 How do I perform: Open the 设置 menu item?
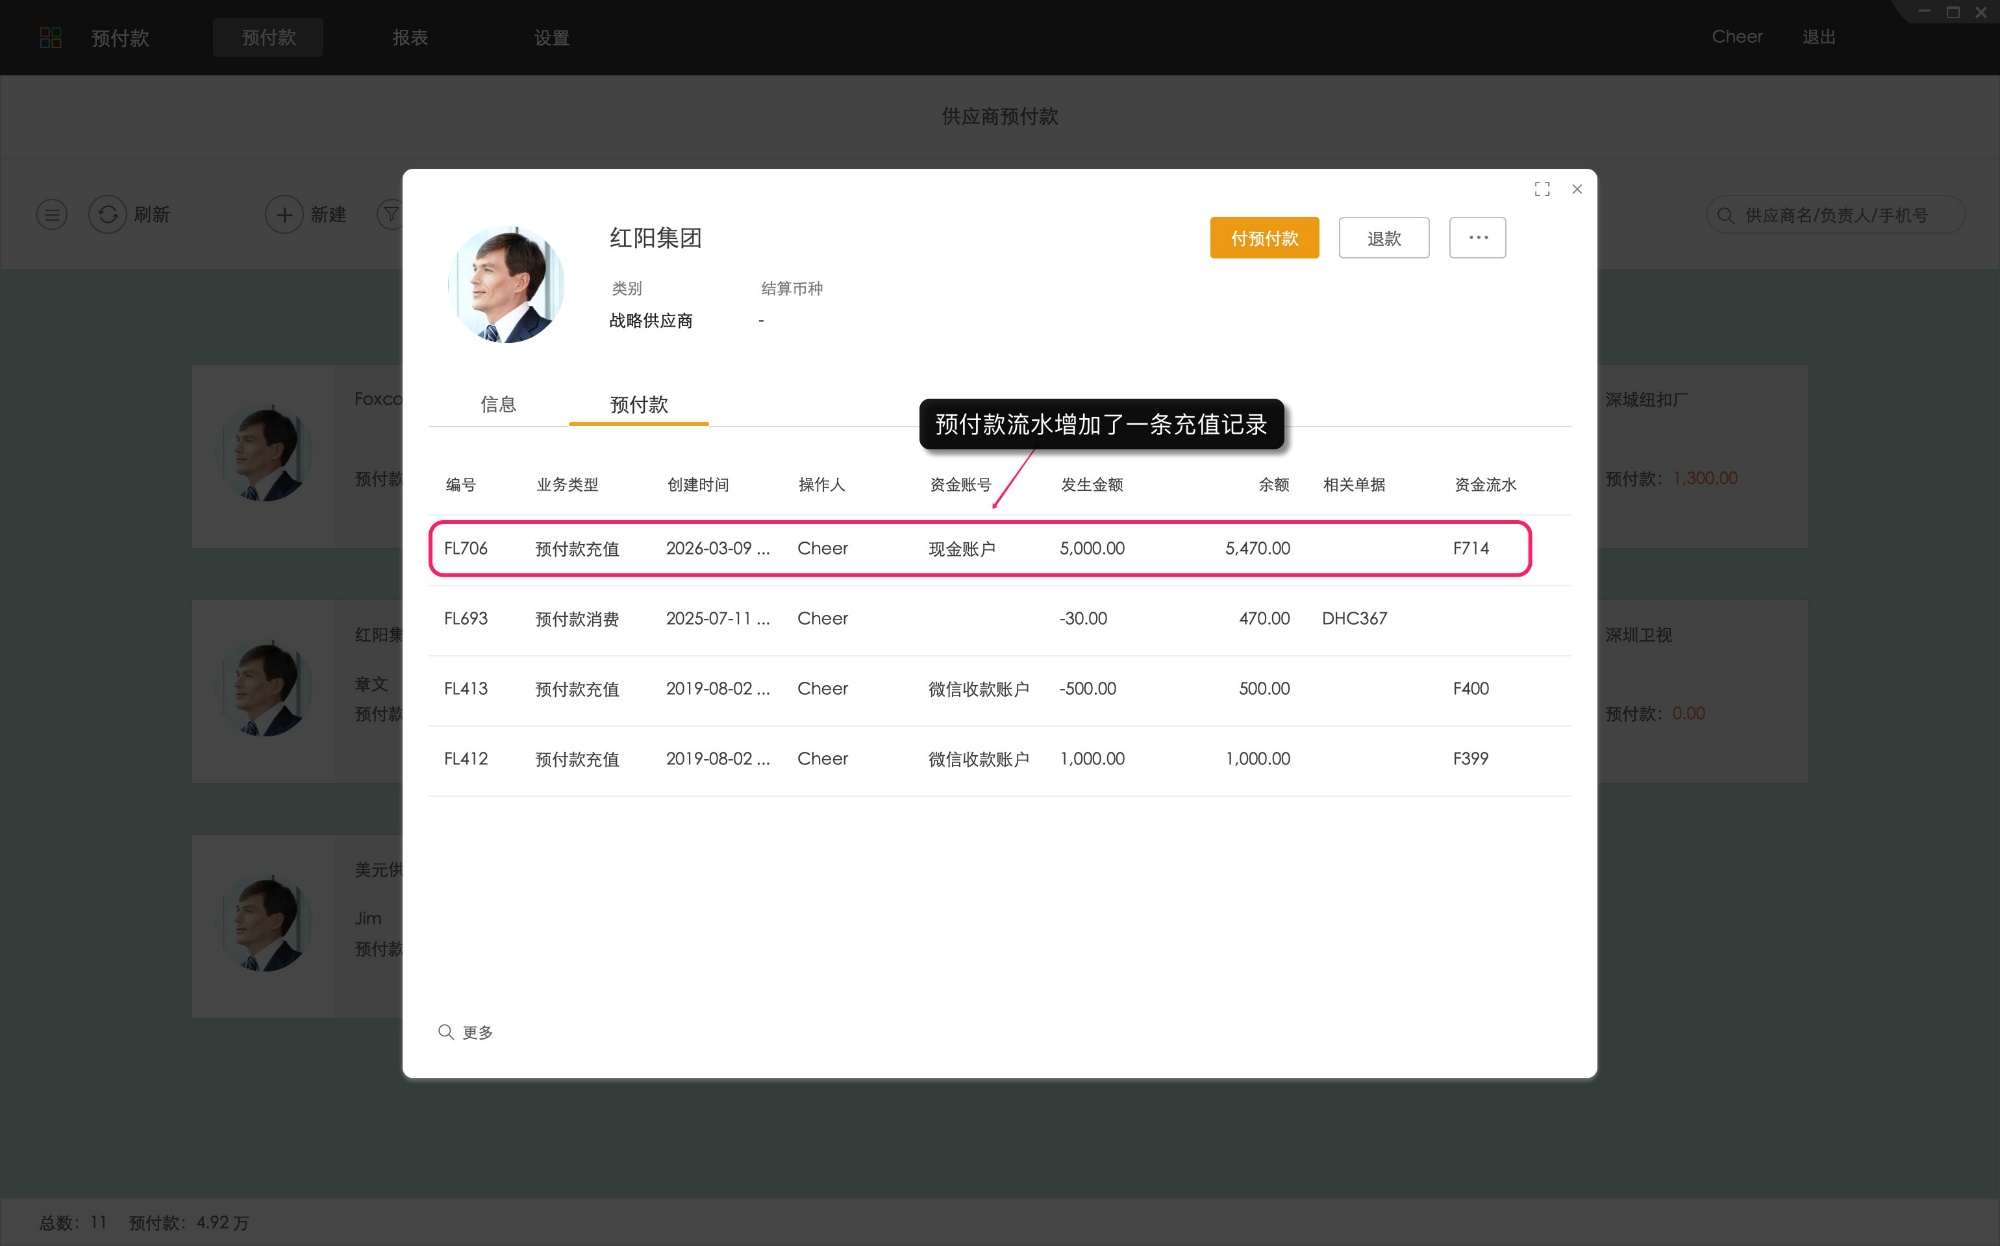click(x=552, y=37)
